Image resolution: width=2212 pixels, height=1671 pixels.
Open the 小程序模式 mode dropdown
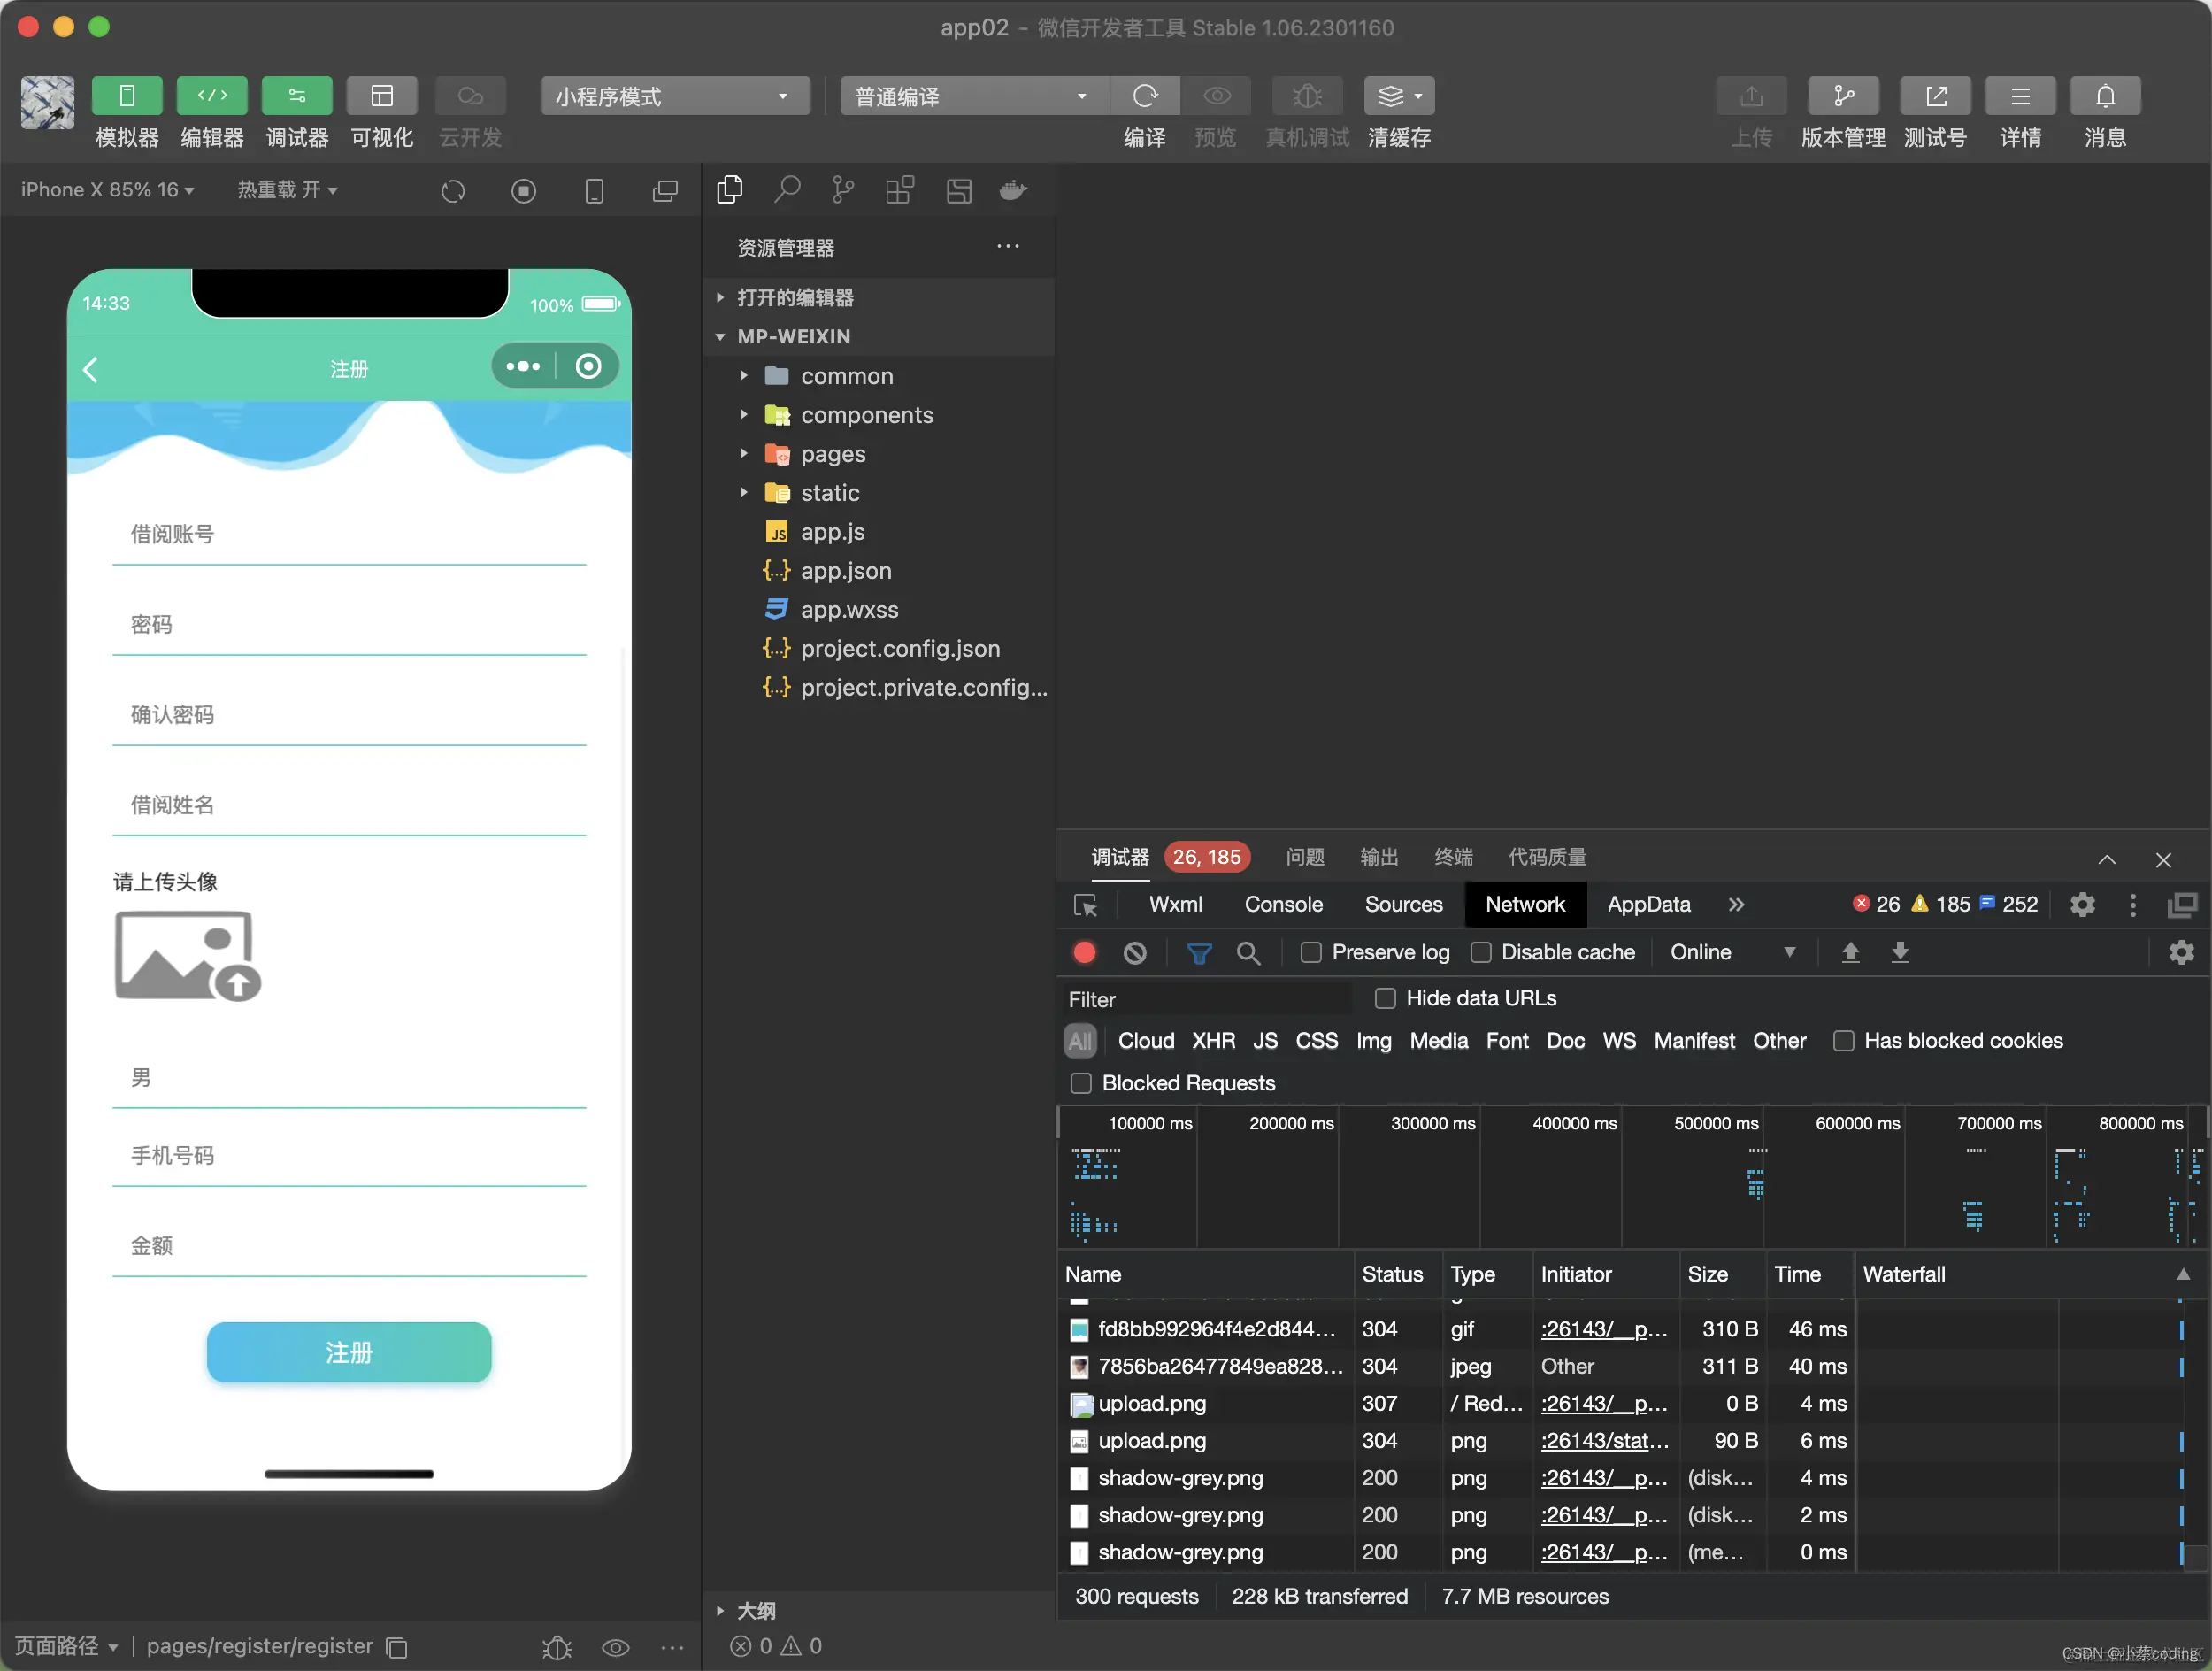[x=674, y=96]
